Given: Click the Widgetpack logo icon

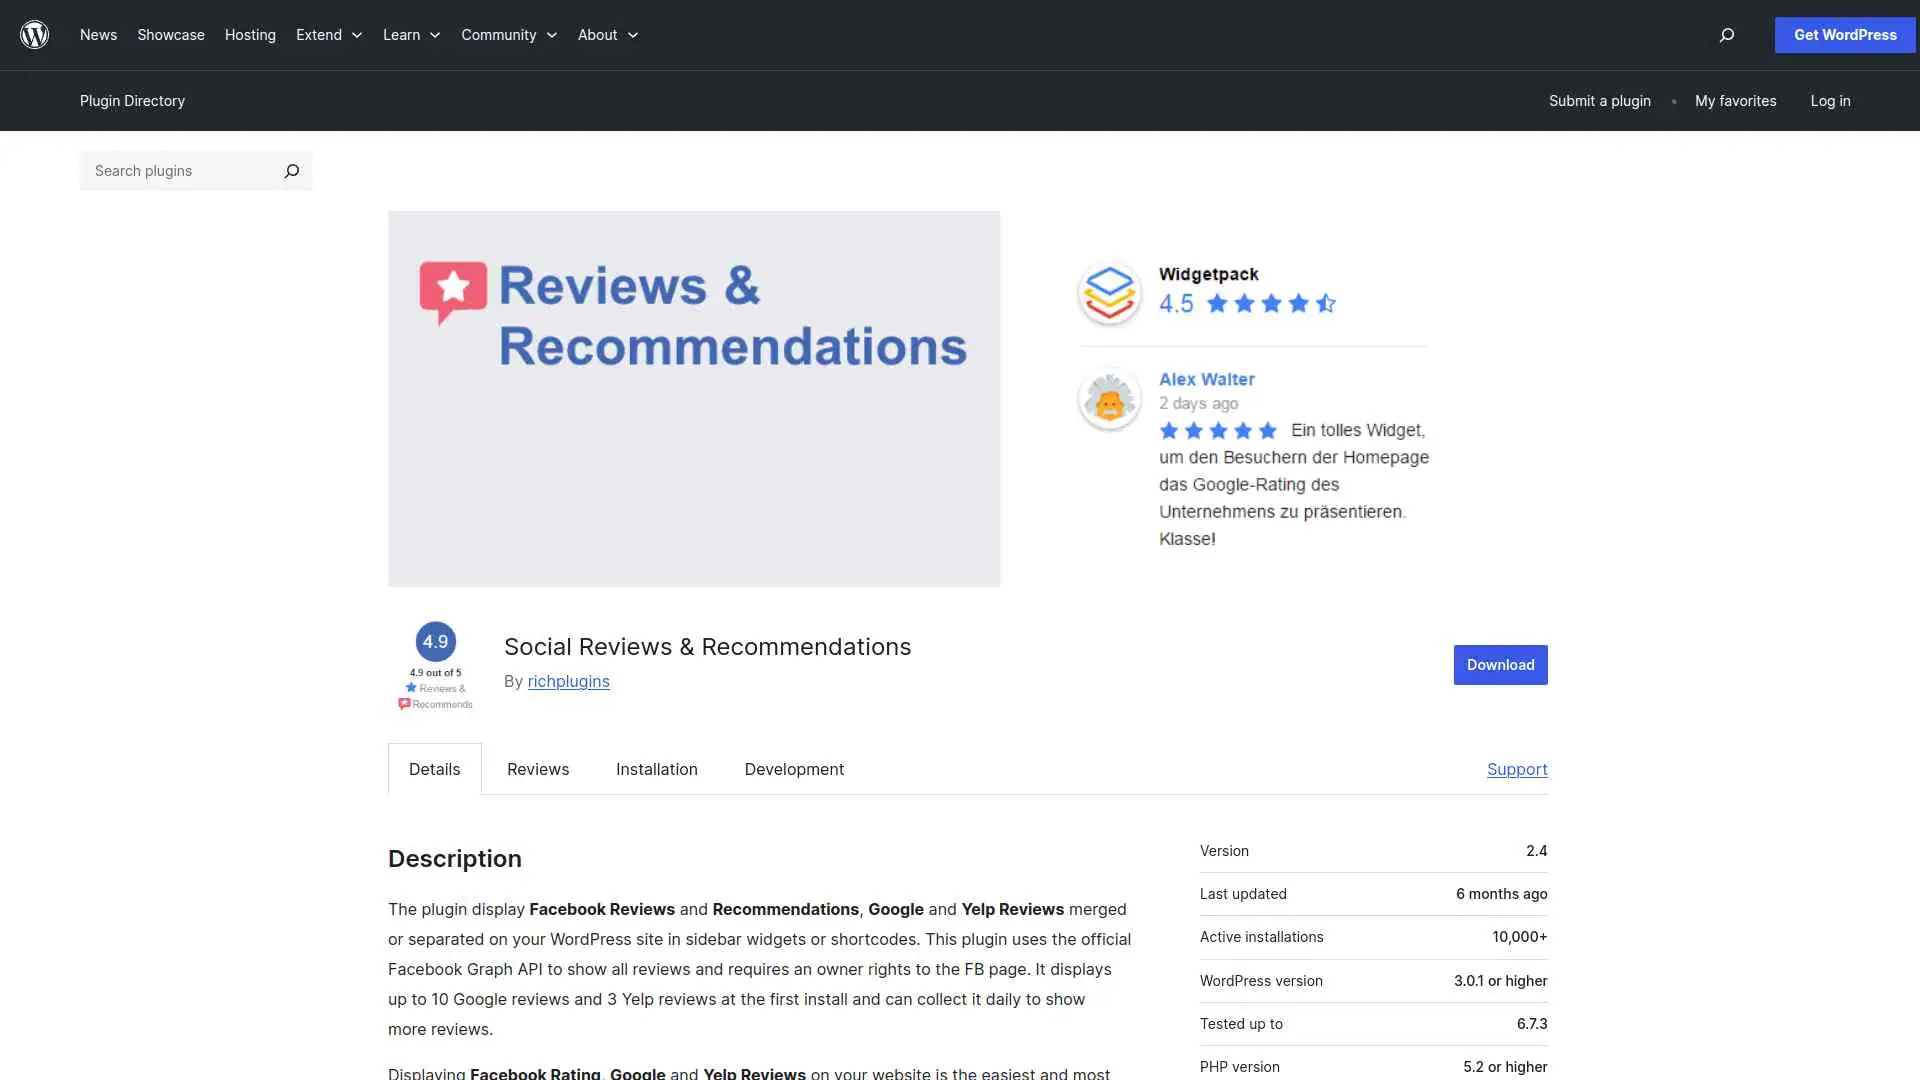Looking at the screenshot, I should 1109,292.
